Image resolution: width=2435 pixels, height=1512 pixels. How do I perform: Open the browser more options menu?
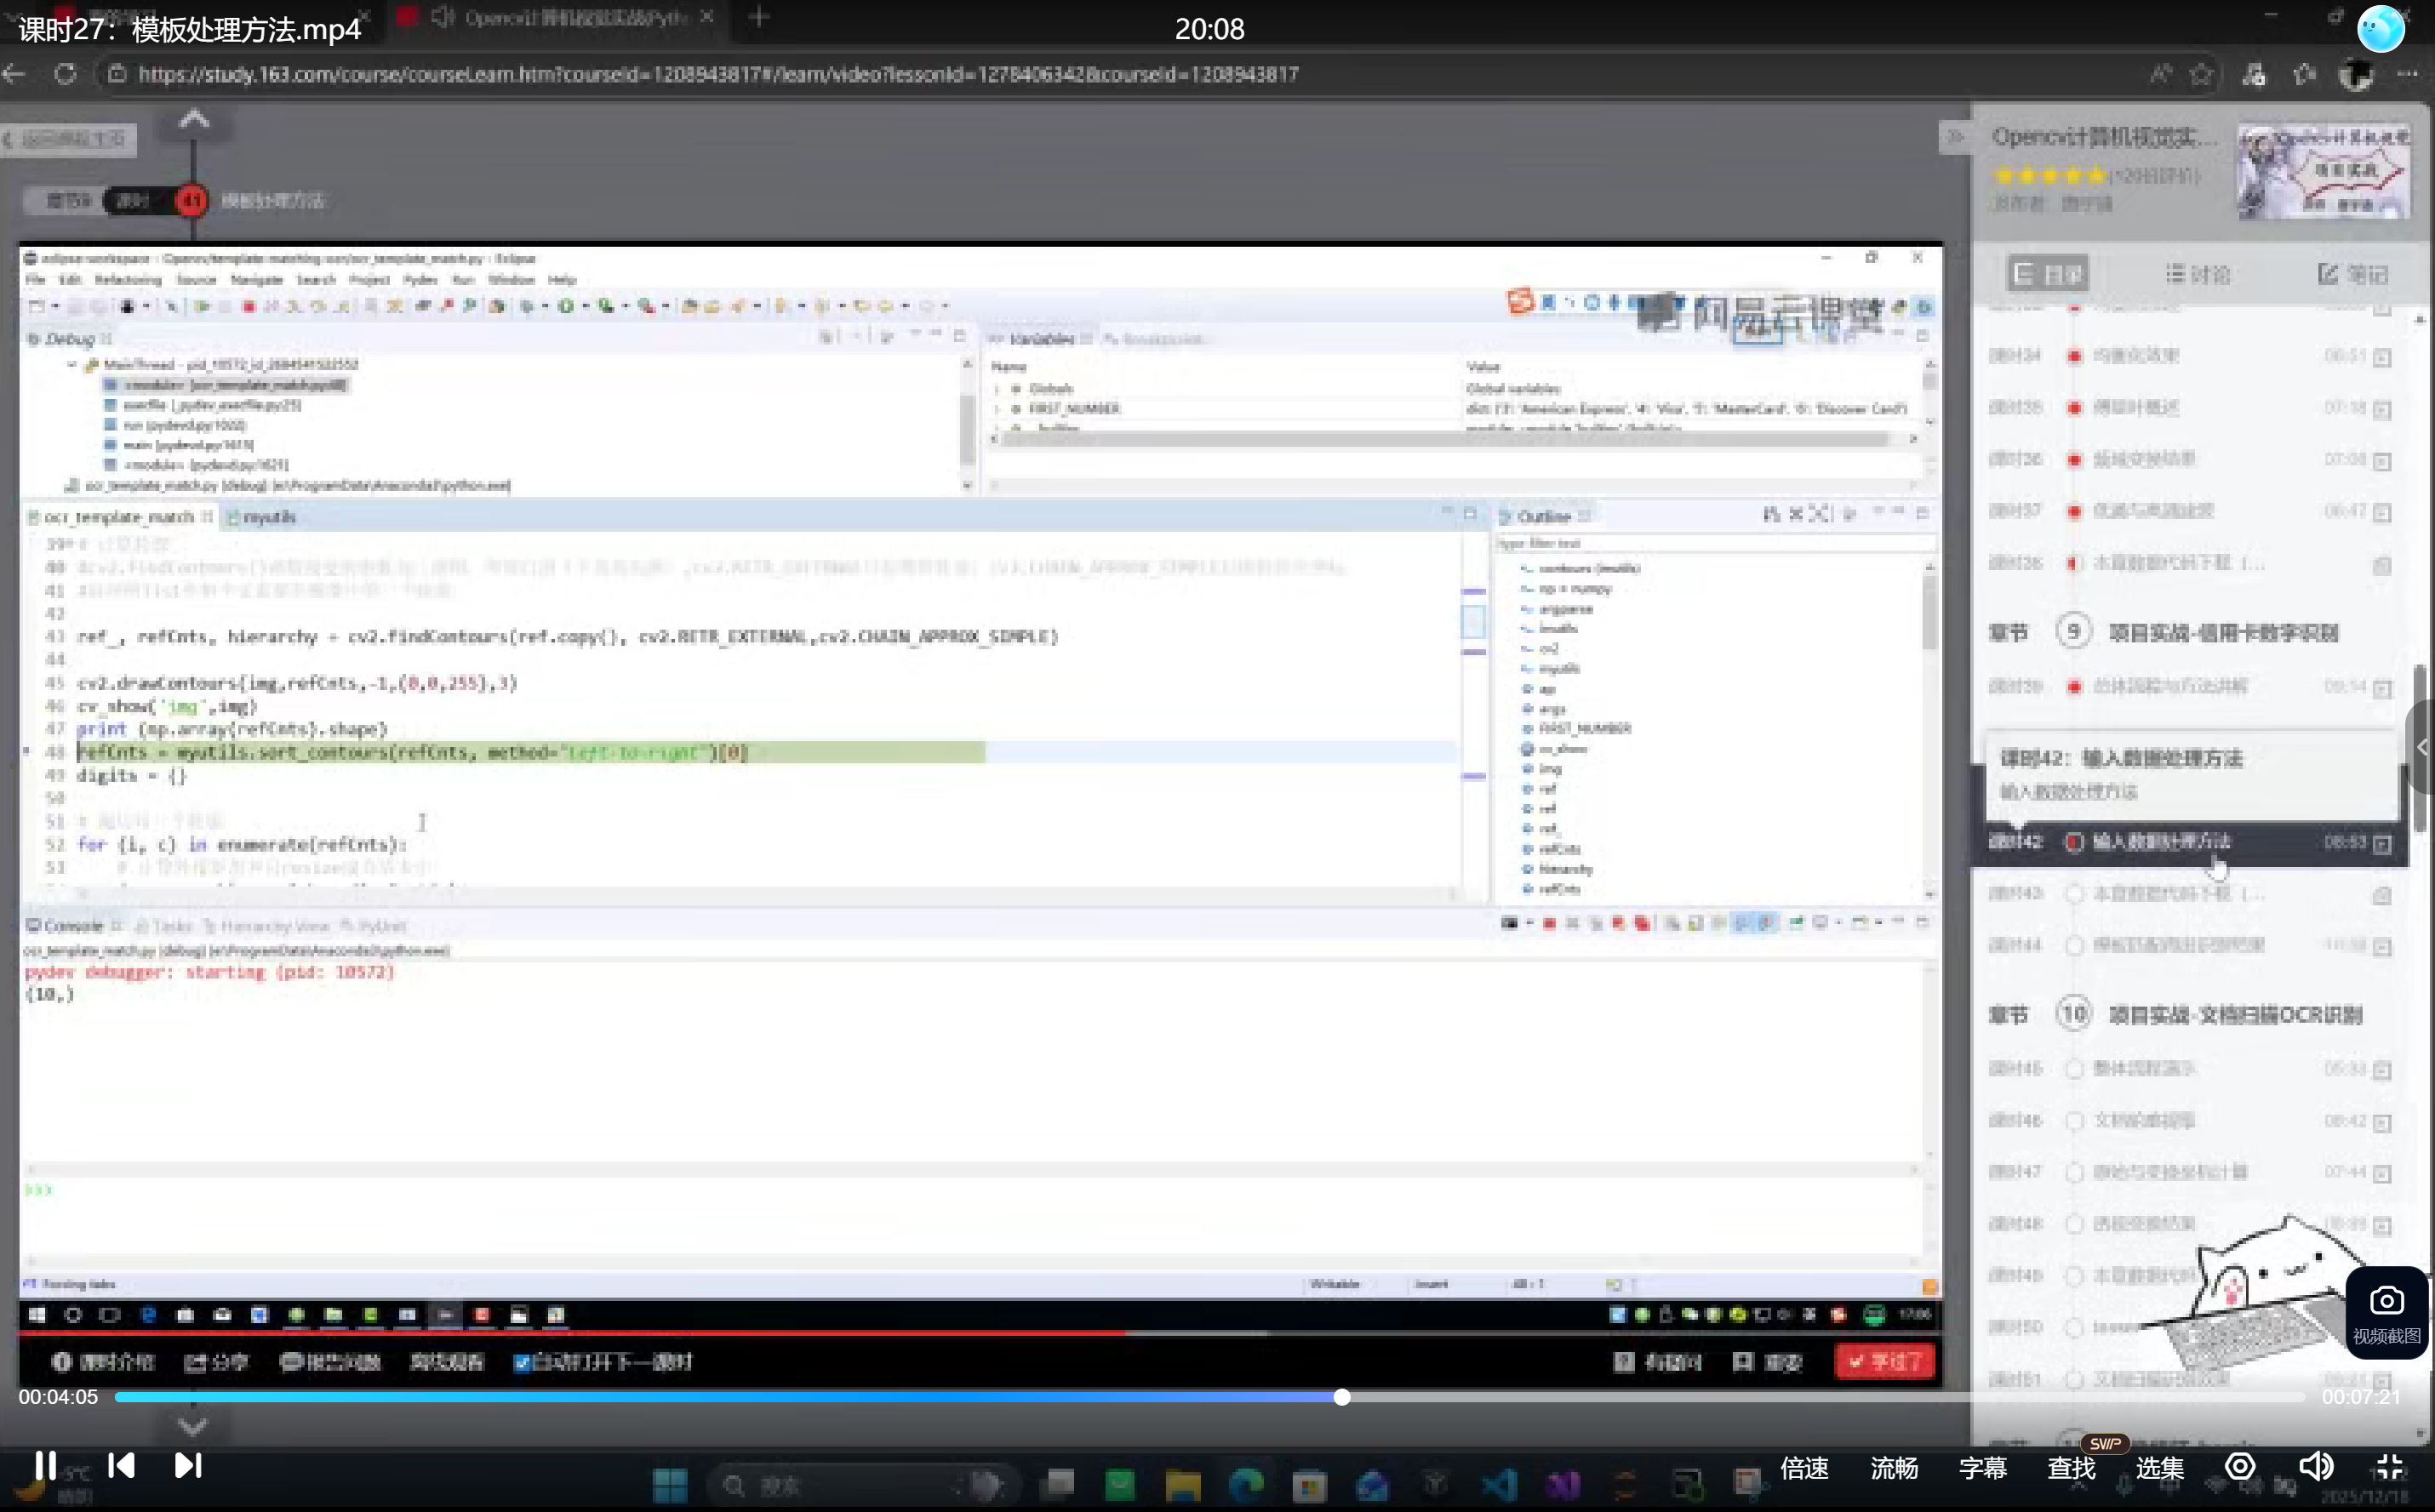pos(2407,74)
